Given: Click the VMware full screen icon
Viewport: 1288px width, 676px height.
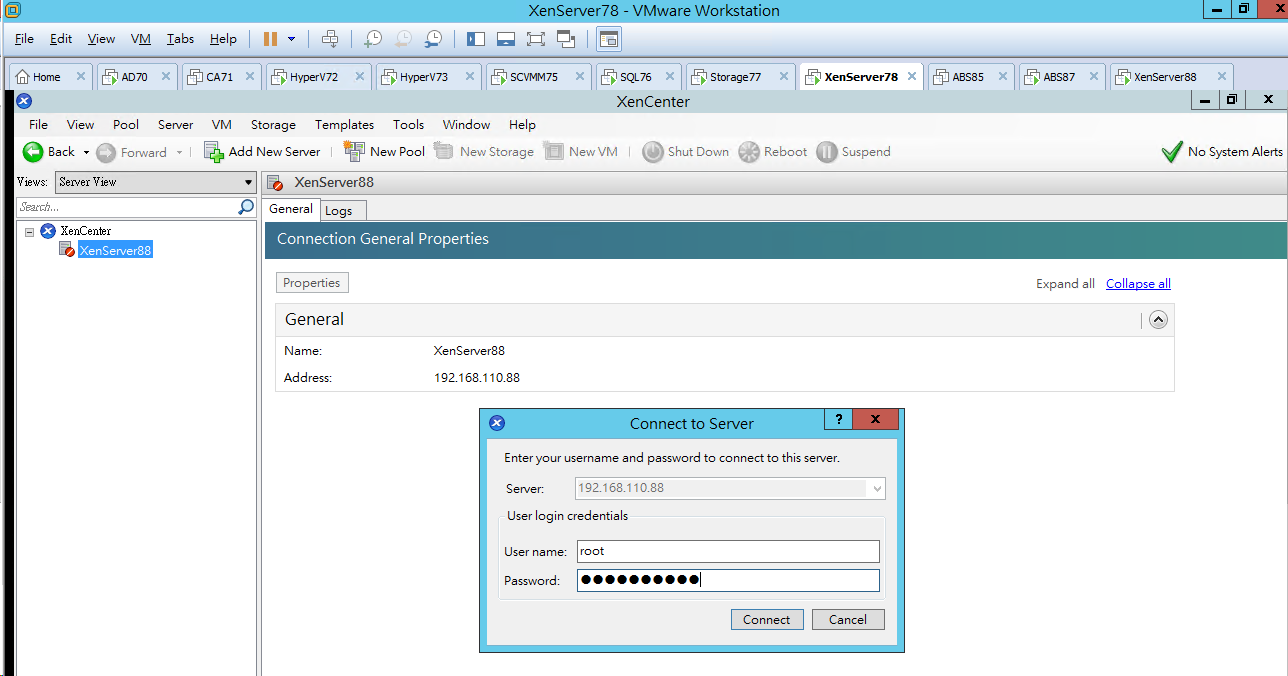Looking at the screenshot, I should click(535, 39).
